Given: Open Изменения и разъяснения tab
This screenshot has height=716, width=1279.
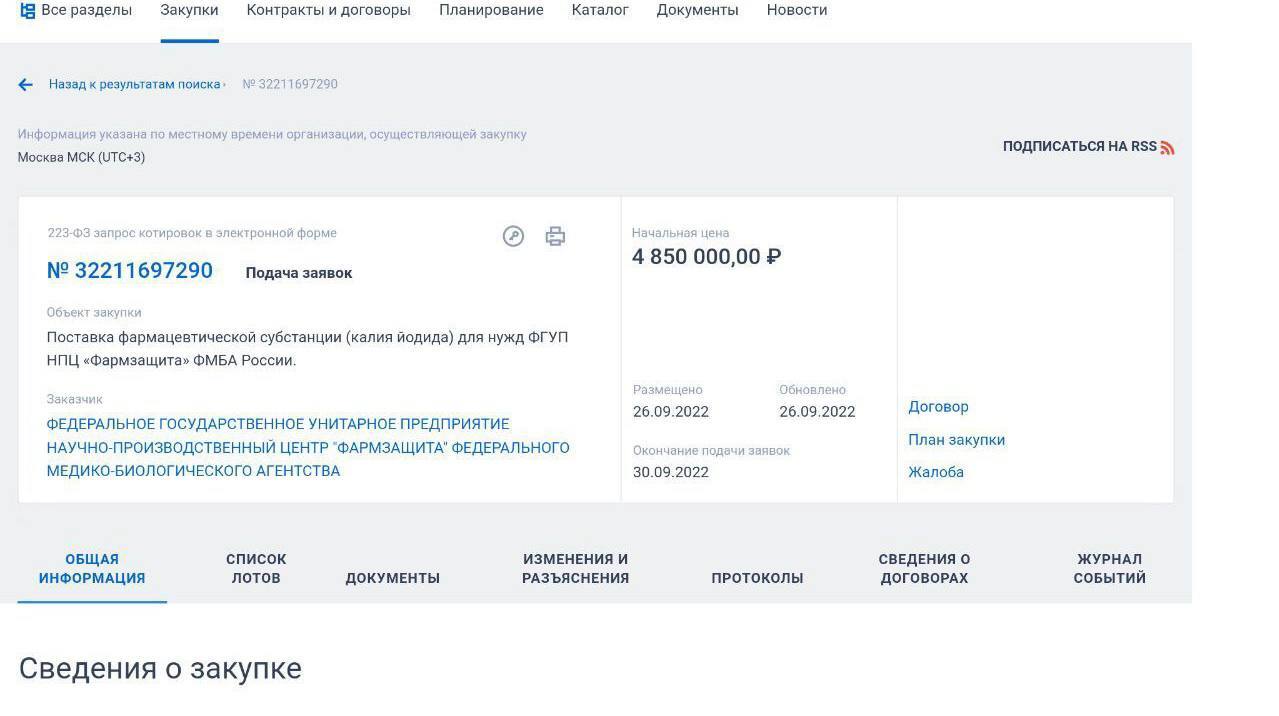Looking at the screenshot, I should [575, 568].
